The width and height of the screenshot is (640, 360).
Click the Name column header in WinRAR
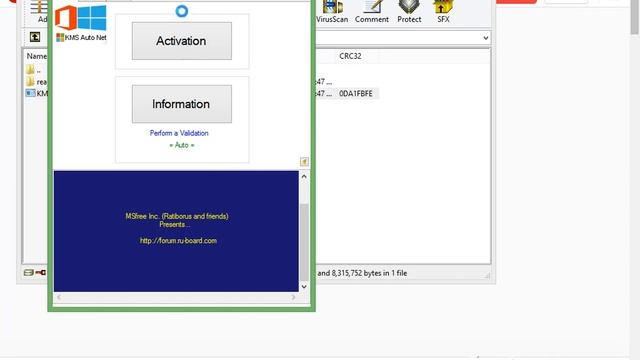37,56
